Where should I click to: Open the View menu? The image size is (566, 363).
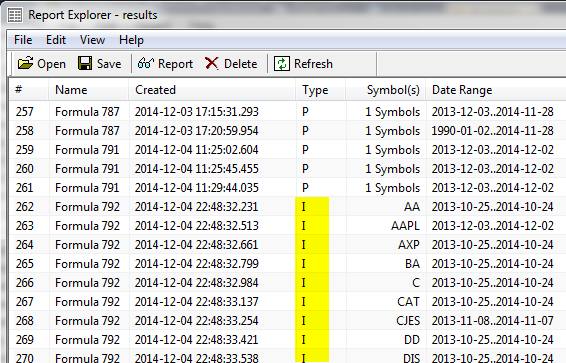[92, 40]
